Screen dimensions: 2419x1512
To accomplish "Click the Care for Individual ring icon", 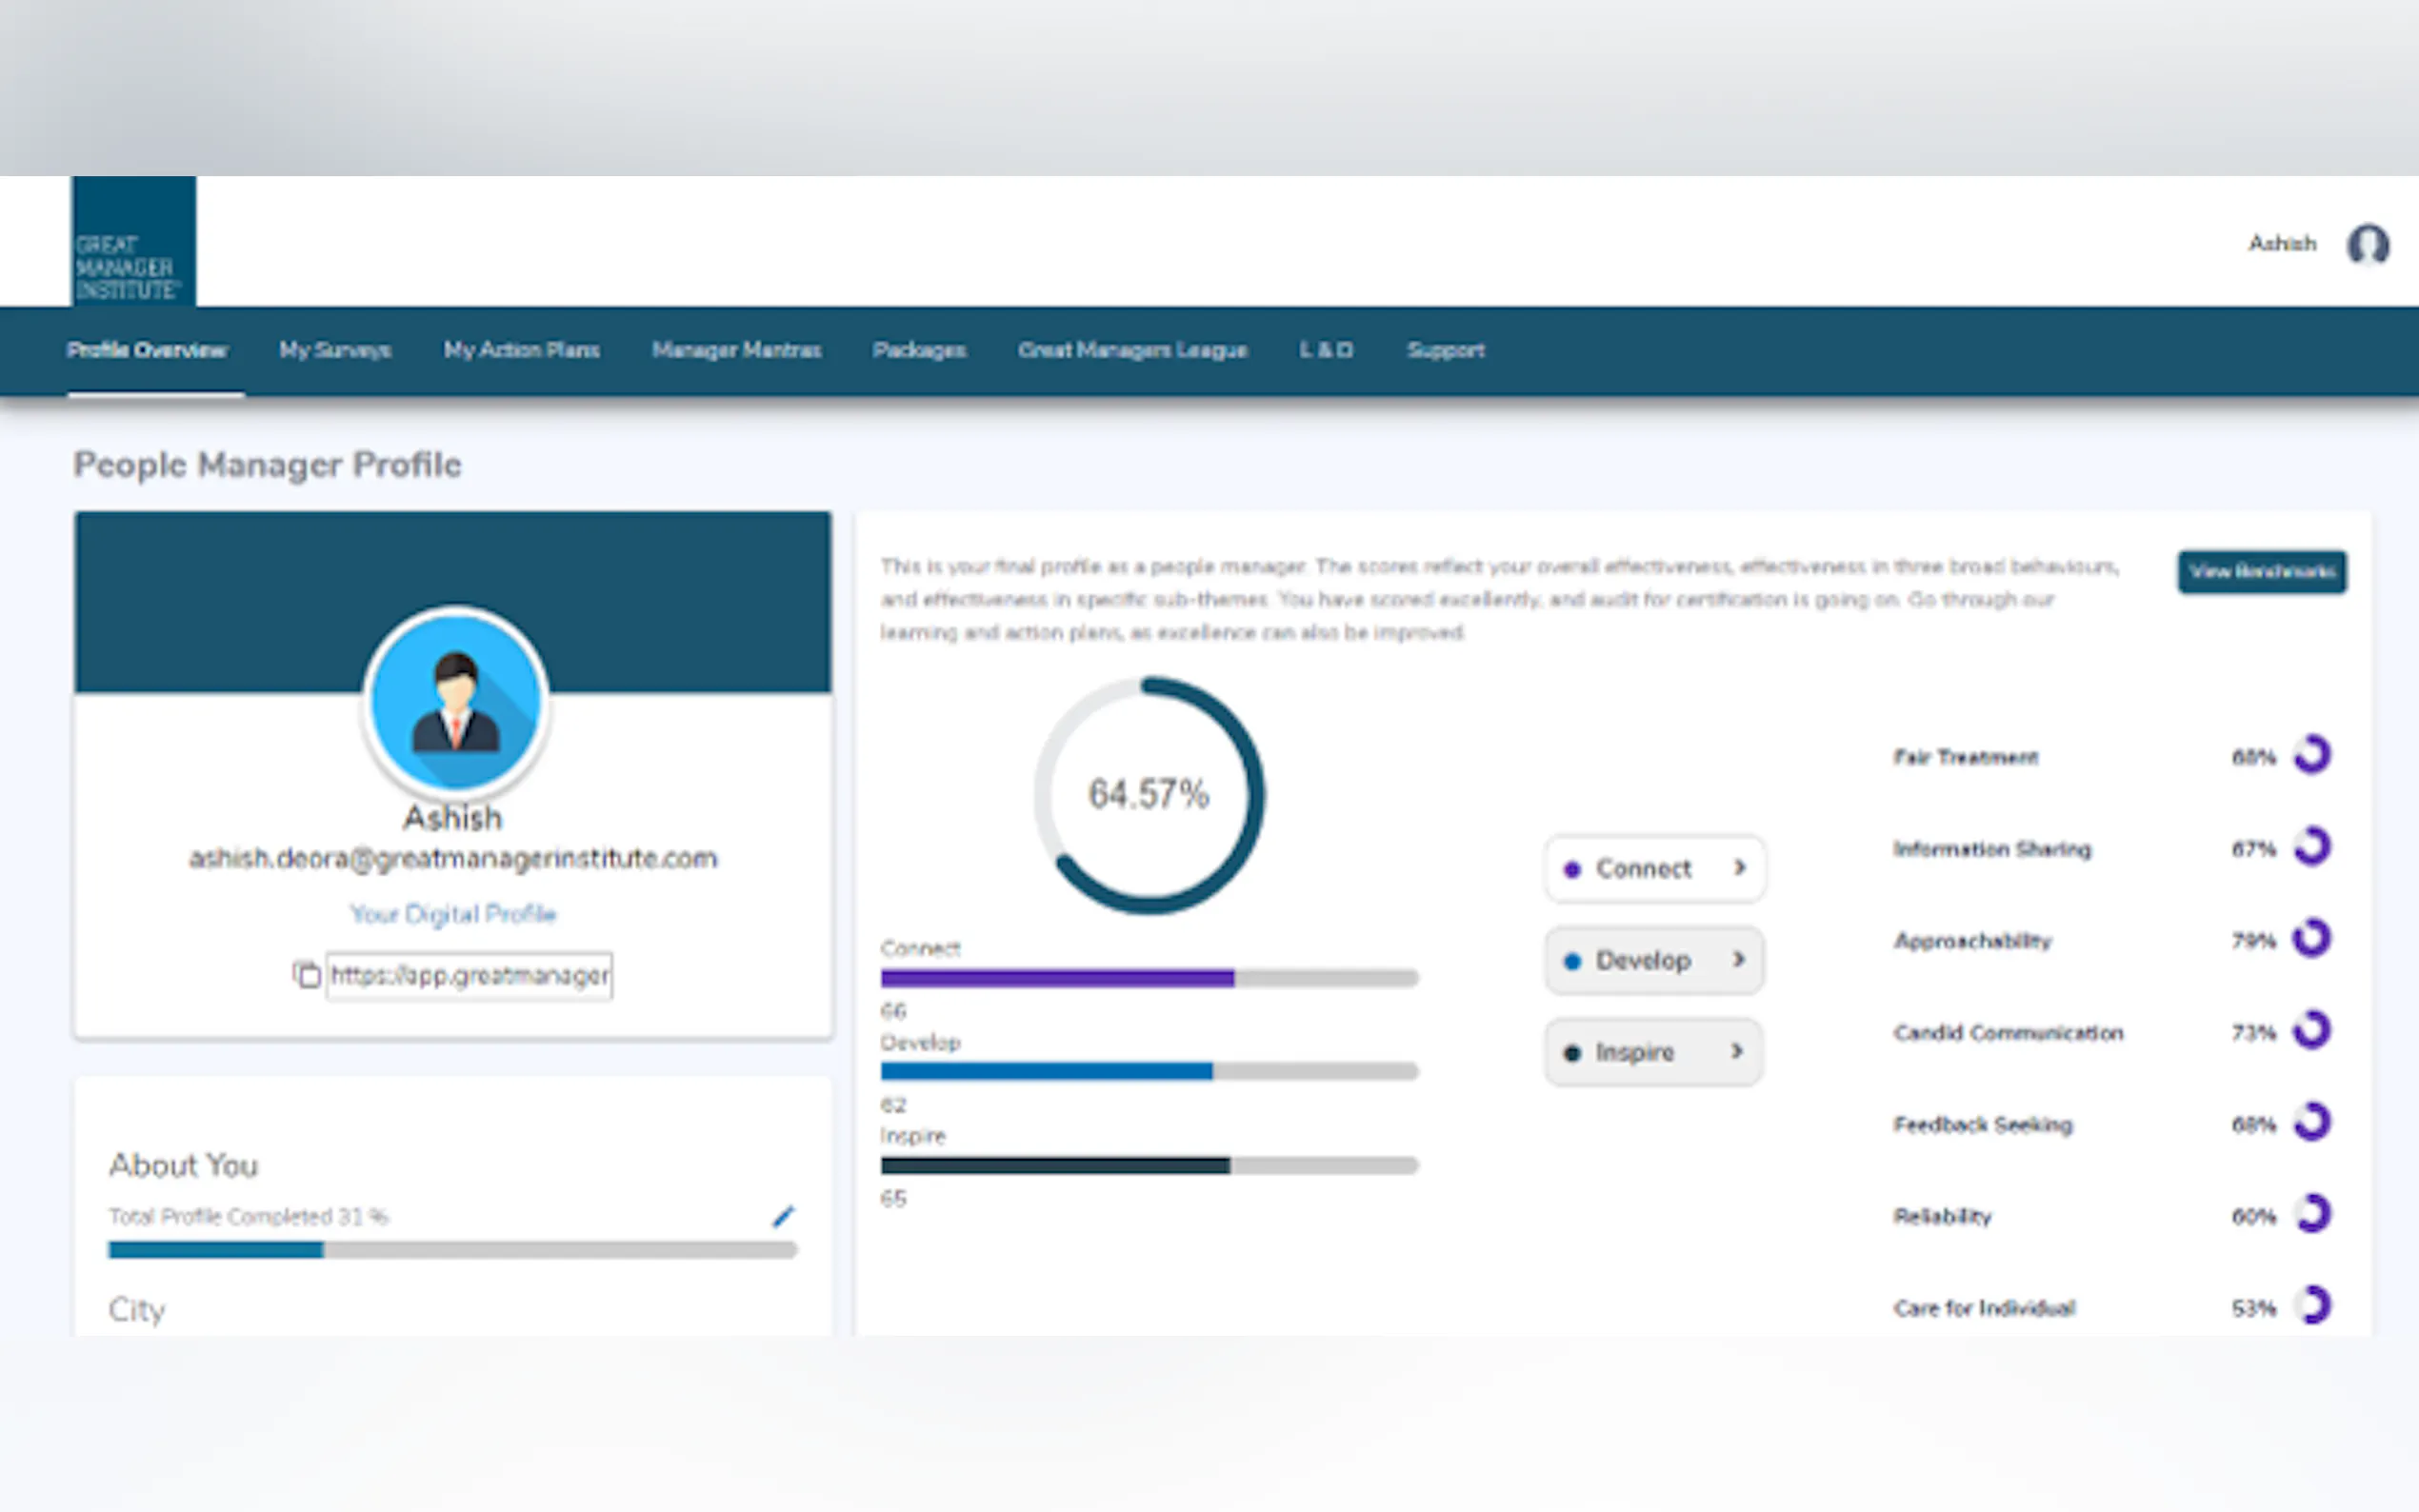I will [2312, 1306].
